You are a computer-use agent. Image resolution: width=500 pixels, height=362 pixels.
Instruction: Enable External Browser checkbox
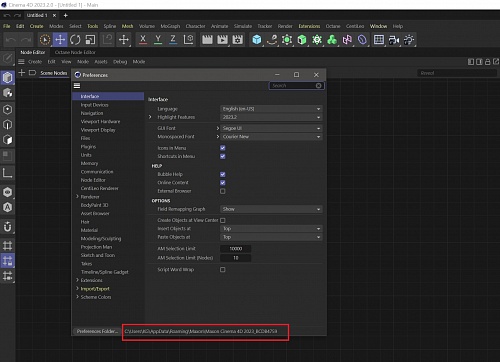click(223, 191)
